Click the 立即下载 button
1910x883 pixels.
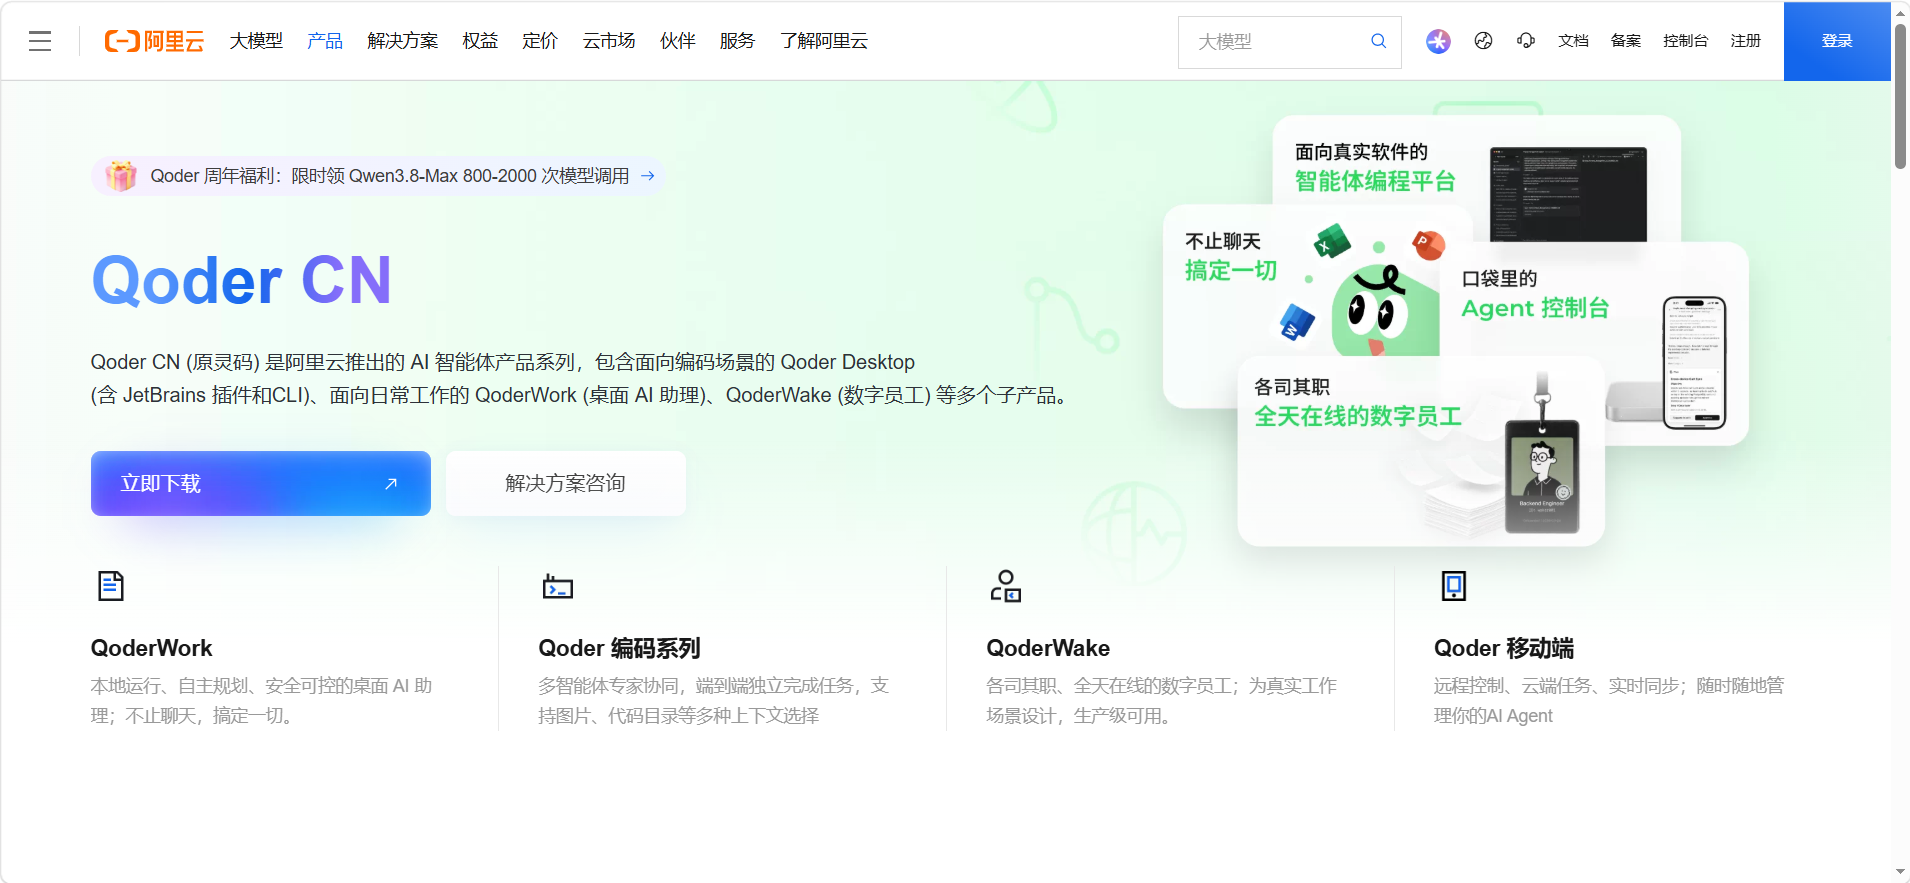[x=261, y=484]
